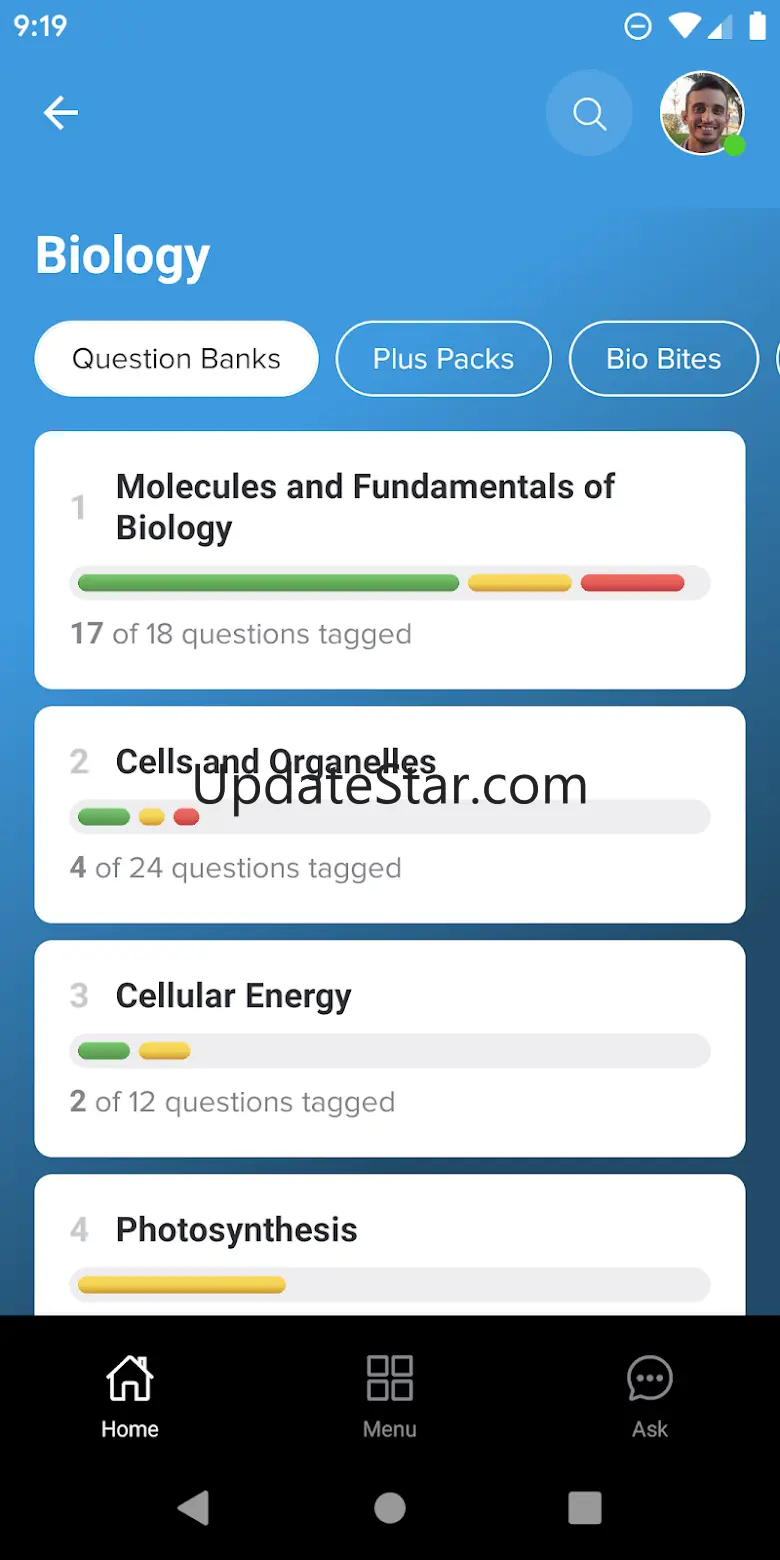Click the Molecules green progress segment

point(268,583)
